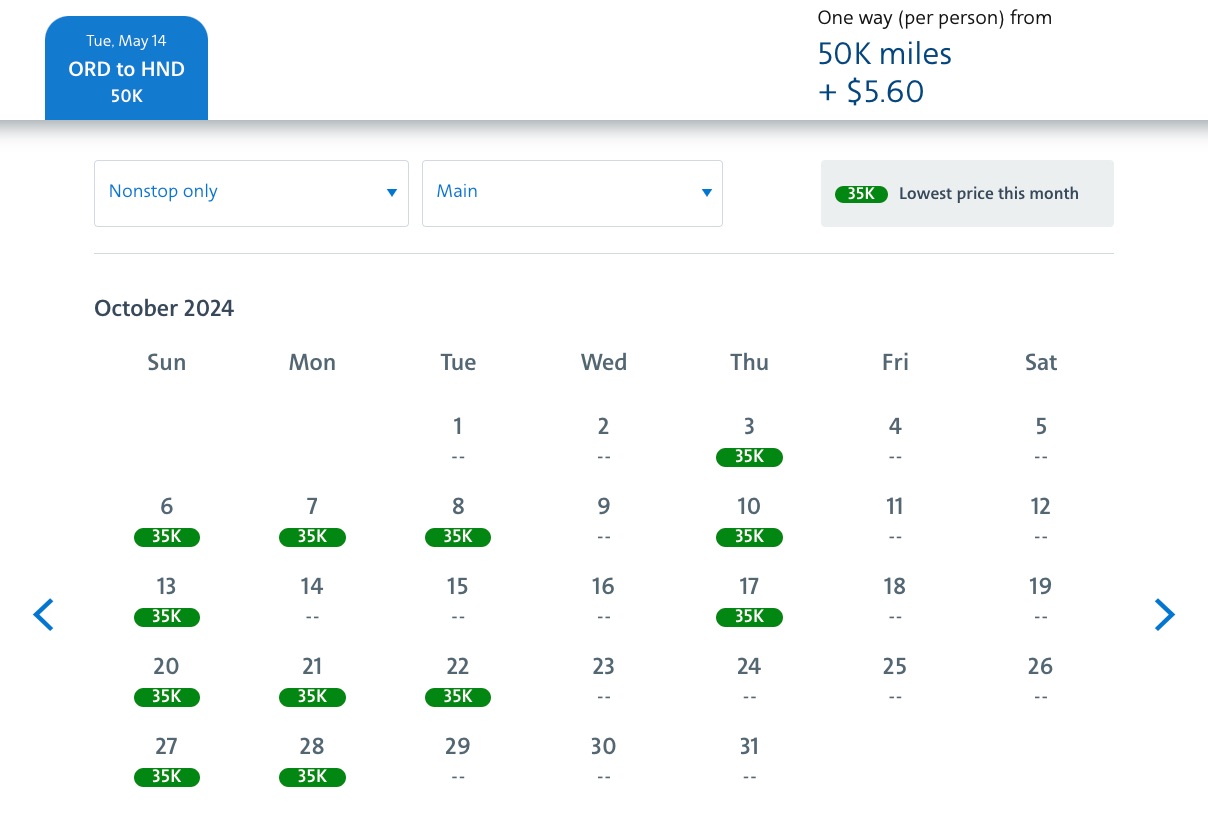Select Sunday October 27
Screen dimensions: 1208x814
point(167,761)
